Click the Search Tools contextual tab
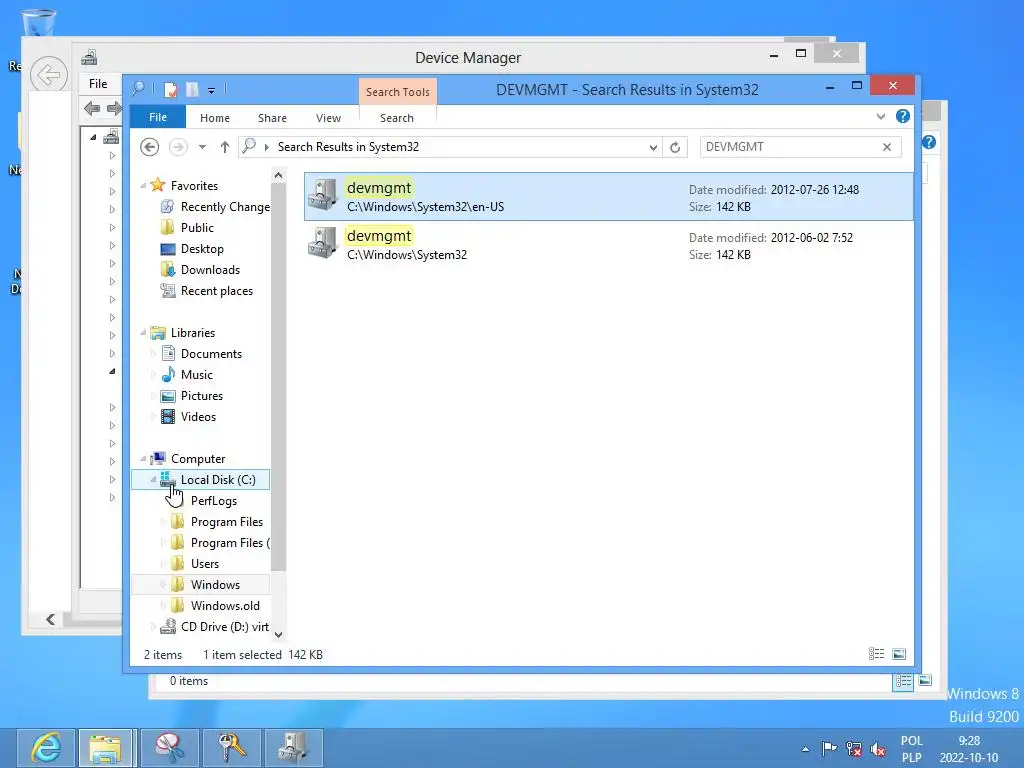The width and height of the screenshot is (1024, 768). (398, 92)
